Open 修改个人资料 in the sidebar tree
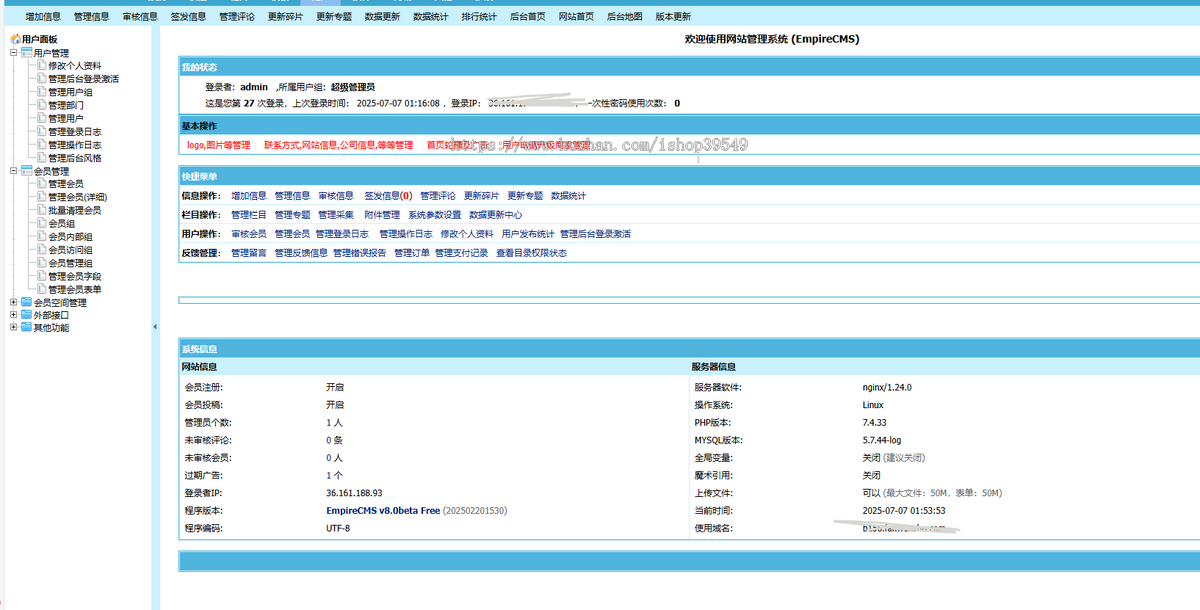The image size is (1200, 610). tap(75, 66)
